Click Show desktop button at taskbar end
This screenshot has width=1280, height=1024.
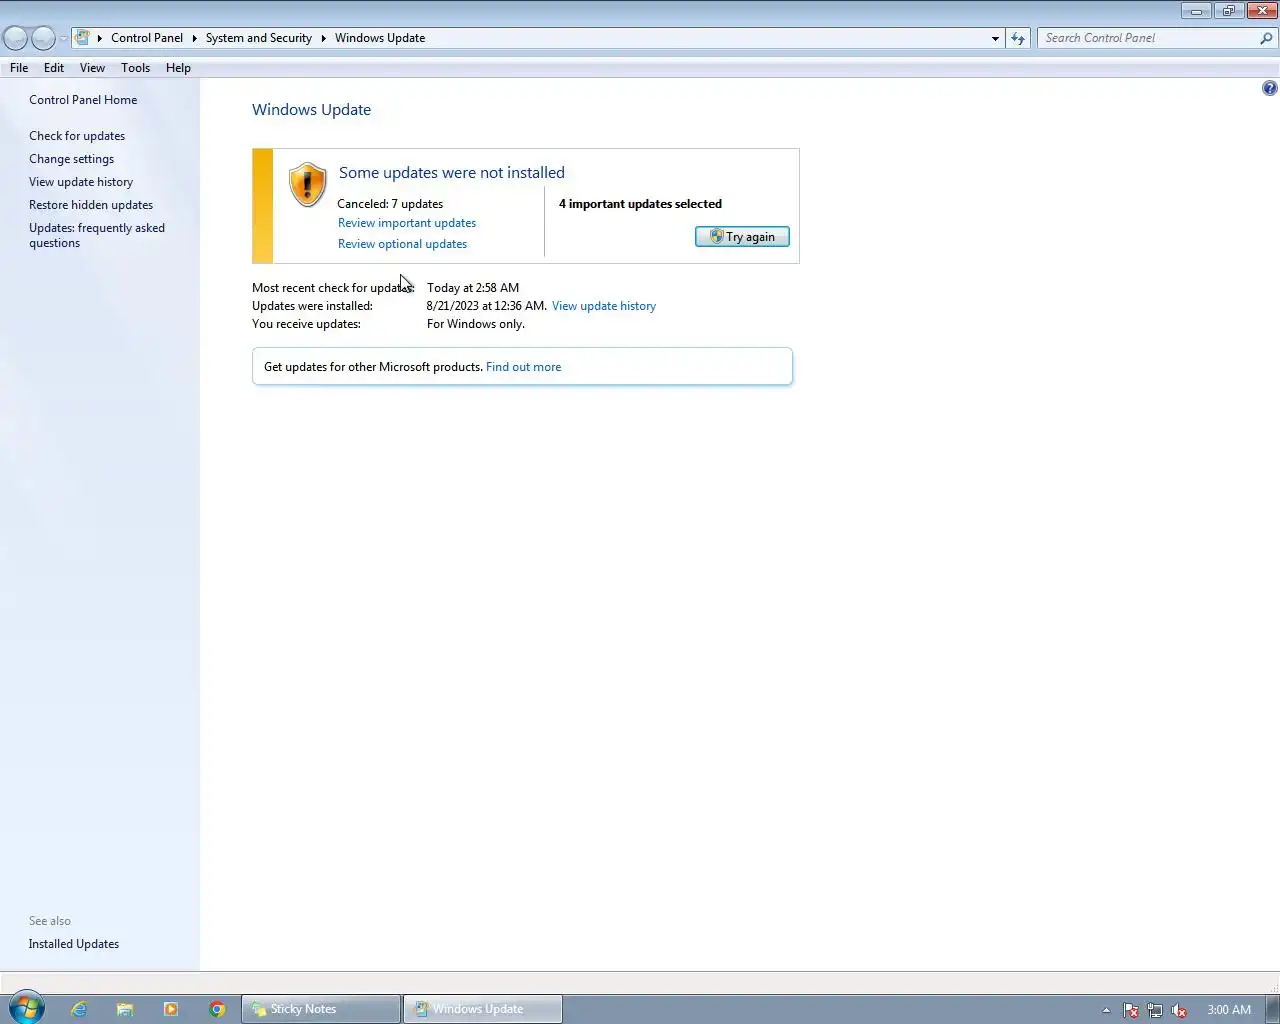point(1272,1009)
